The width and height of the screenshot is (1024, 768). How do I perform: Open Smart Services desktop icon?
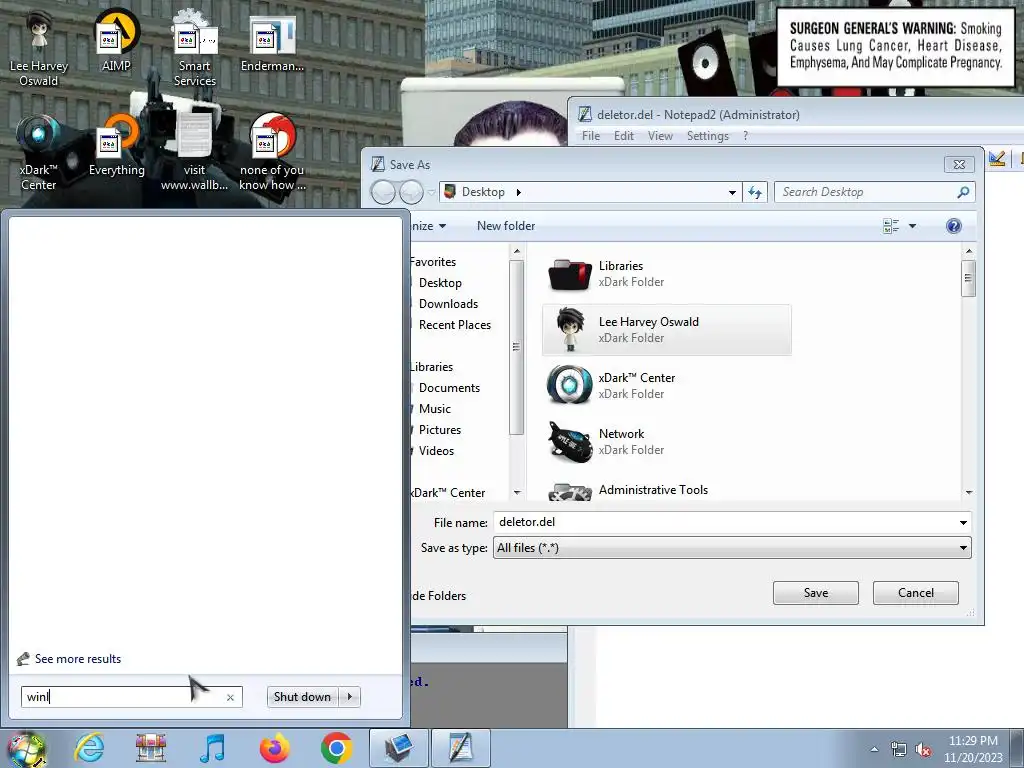[195, 49]
